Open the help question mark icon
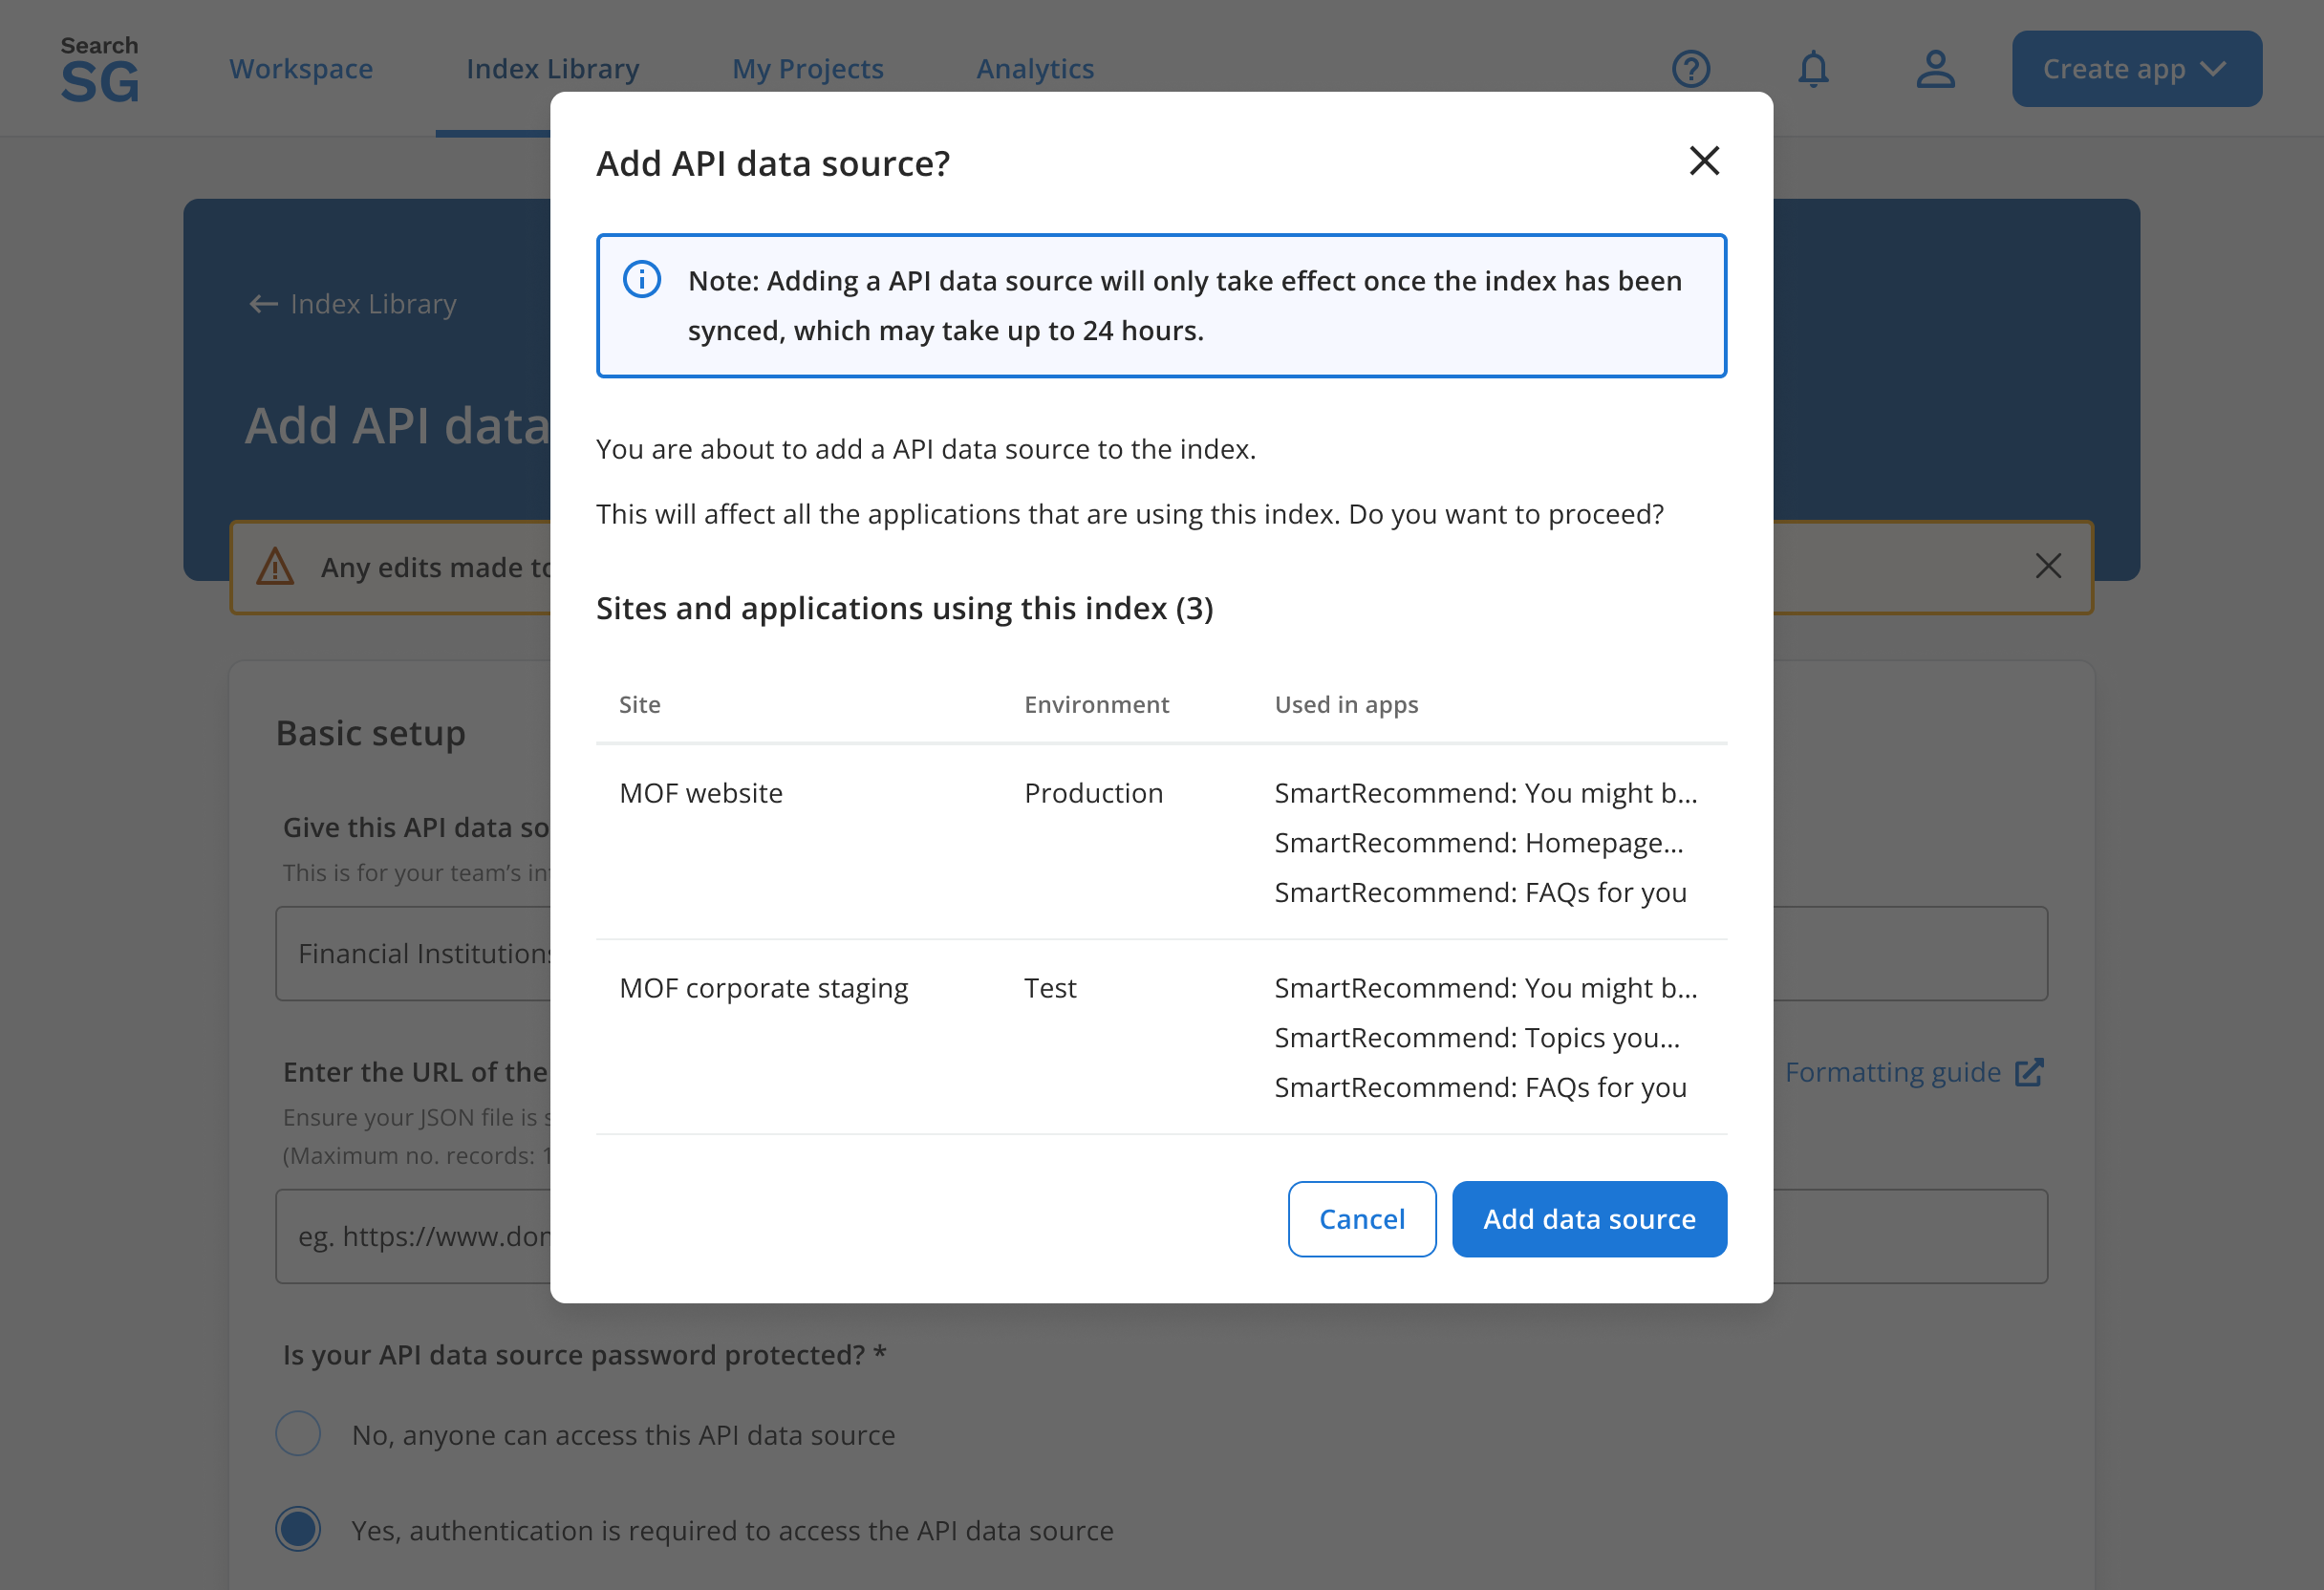 click(1690, 68)
